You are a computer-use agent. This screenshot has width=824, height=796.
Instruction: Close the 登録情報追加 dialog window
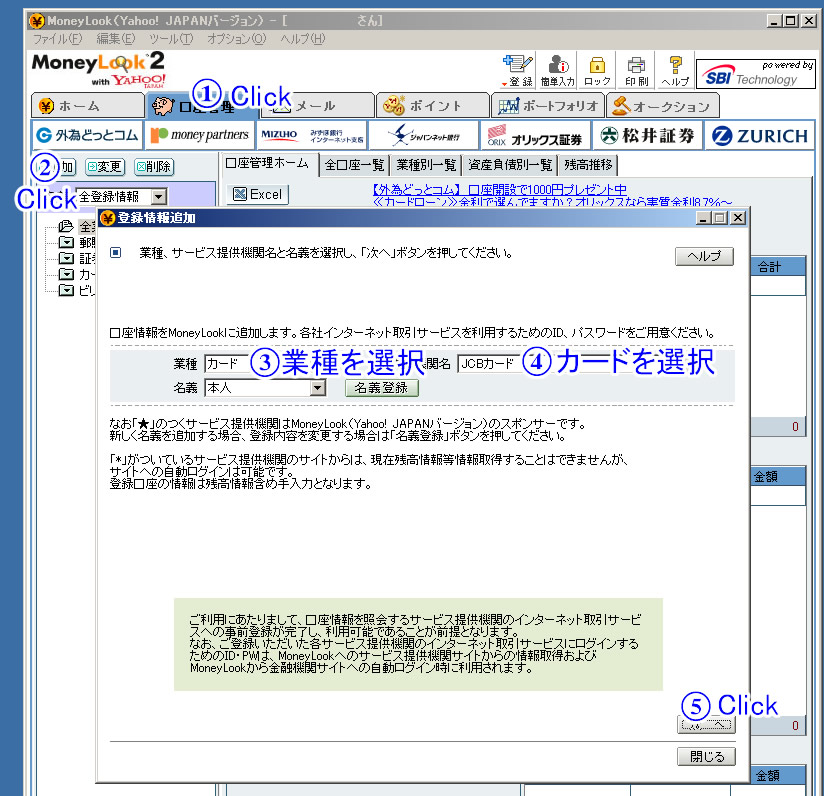click(x=738, y=218)
